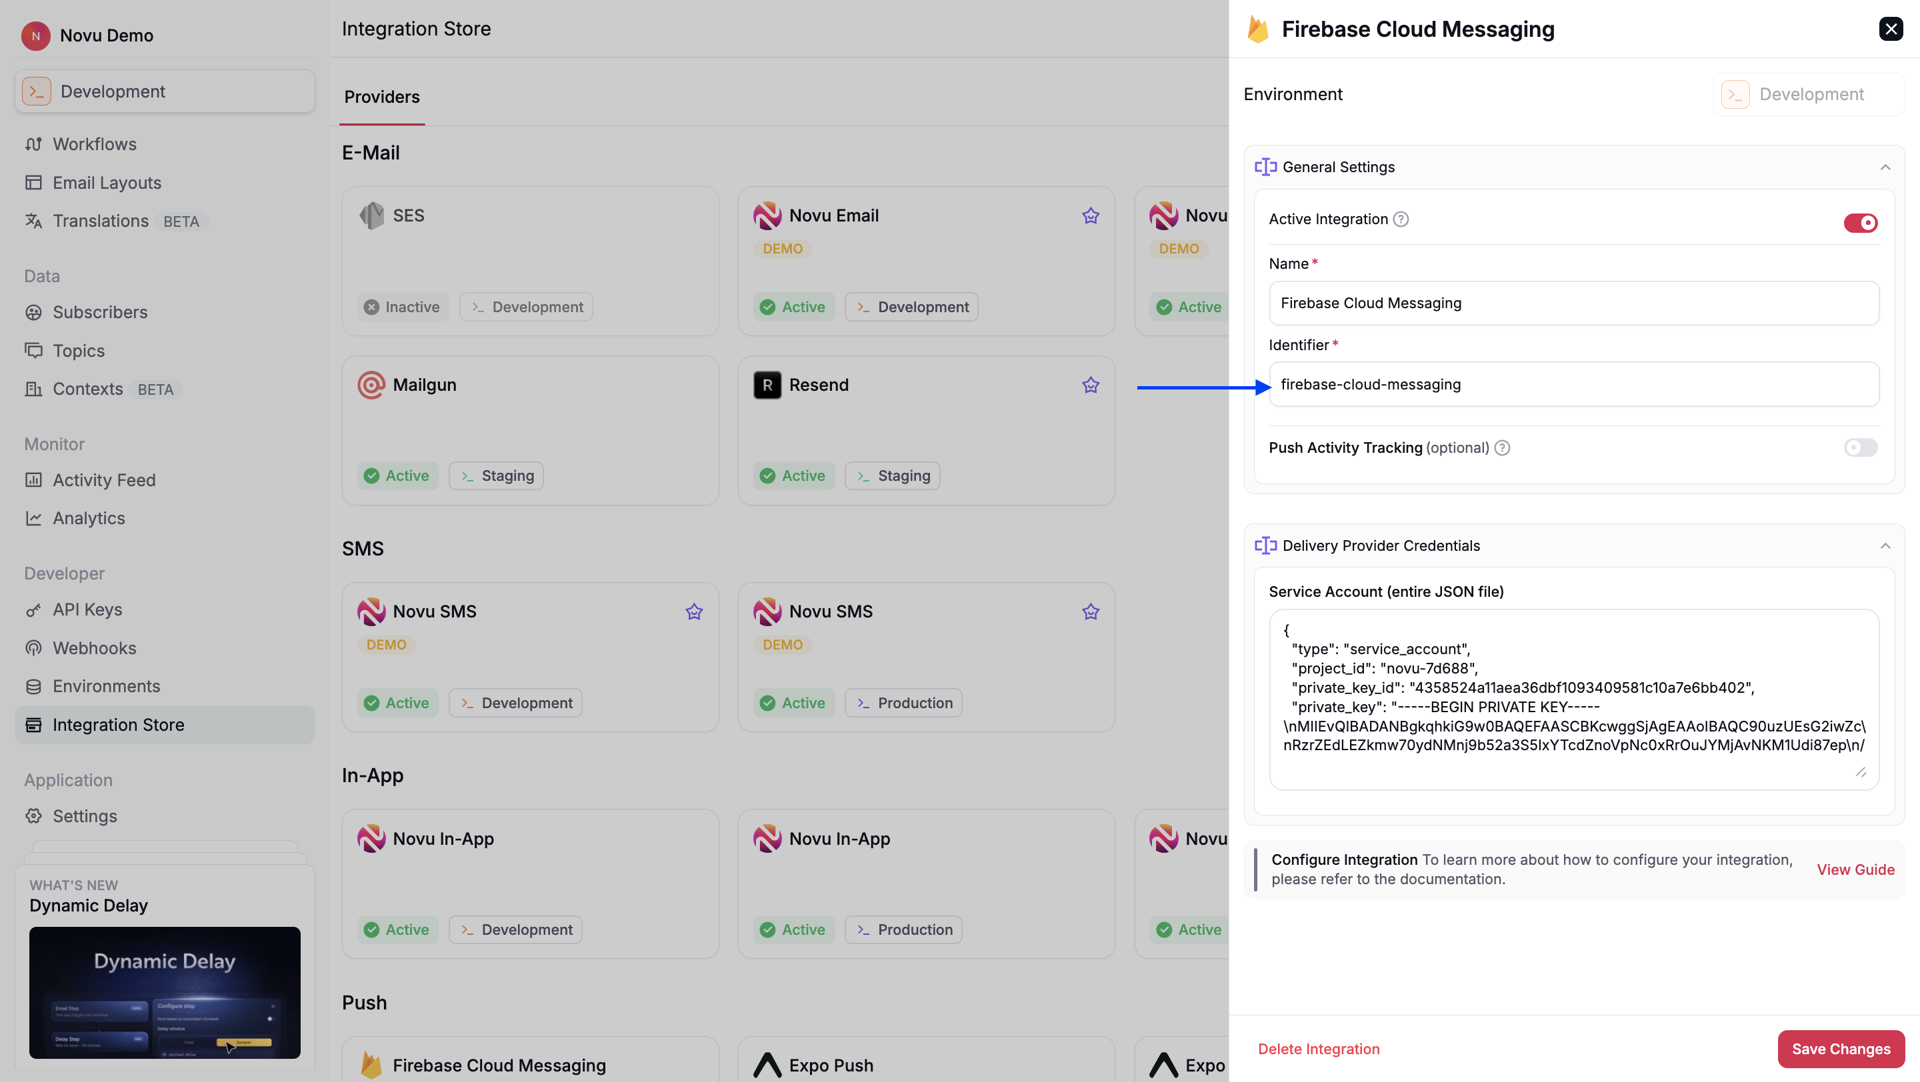1920x1082 pixels.
Task: Open the Integration Store page
Action: click(117, 725)
